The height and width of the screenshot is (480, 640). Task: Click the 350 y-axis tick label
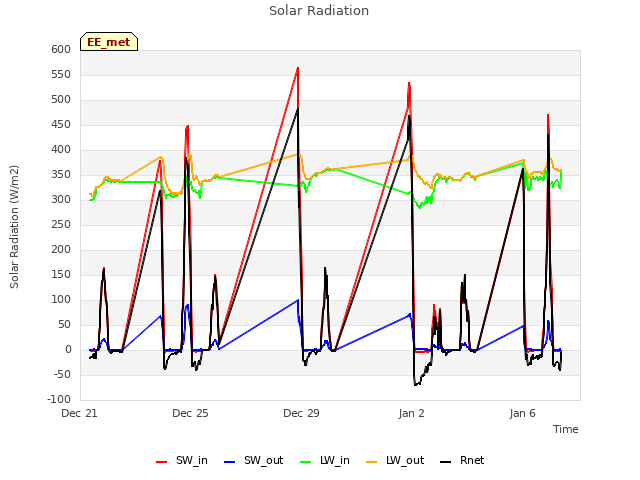tap(61, 175)
